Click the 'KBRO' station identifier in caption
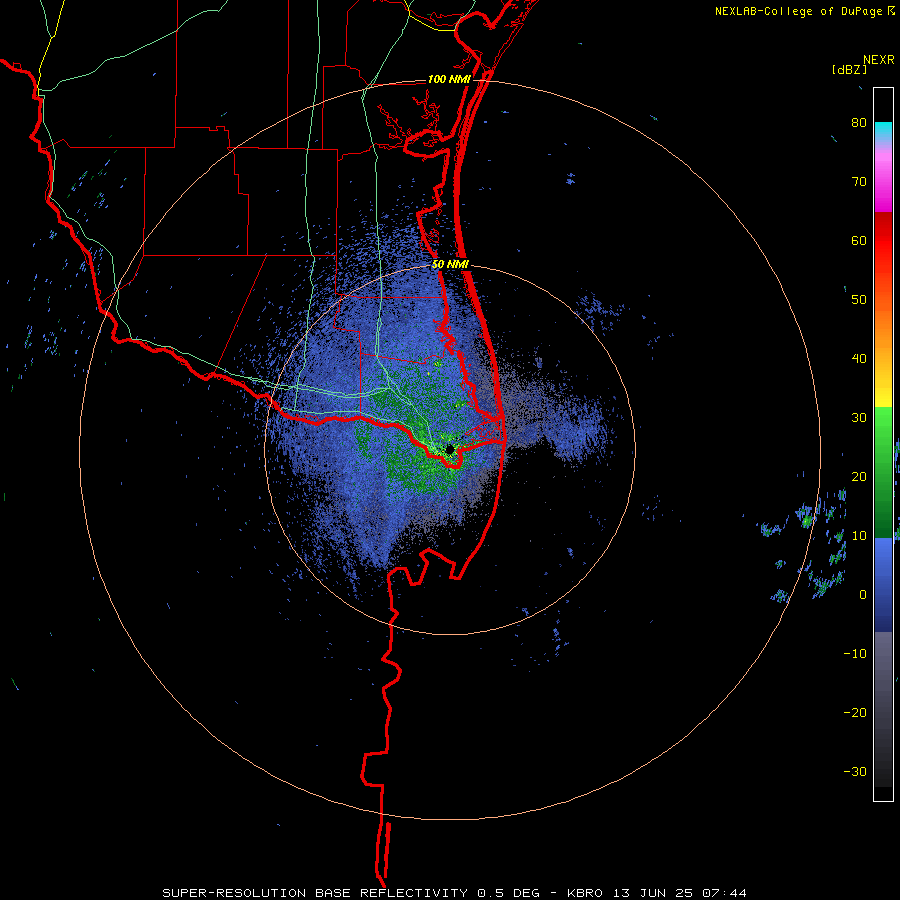This screenshot has height=900, width=900. (588, 893)
